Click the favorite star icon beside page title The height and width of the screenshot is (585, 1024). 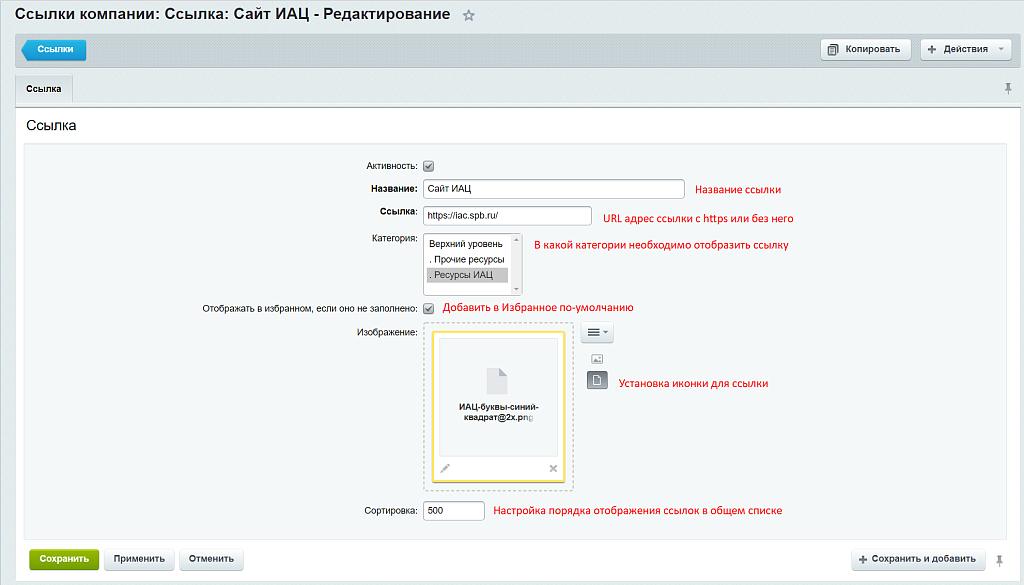tap(468, 16)
